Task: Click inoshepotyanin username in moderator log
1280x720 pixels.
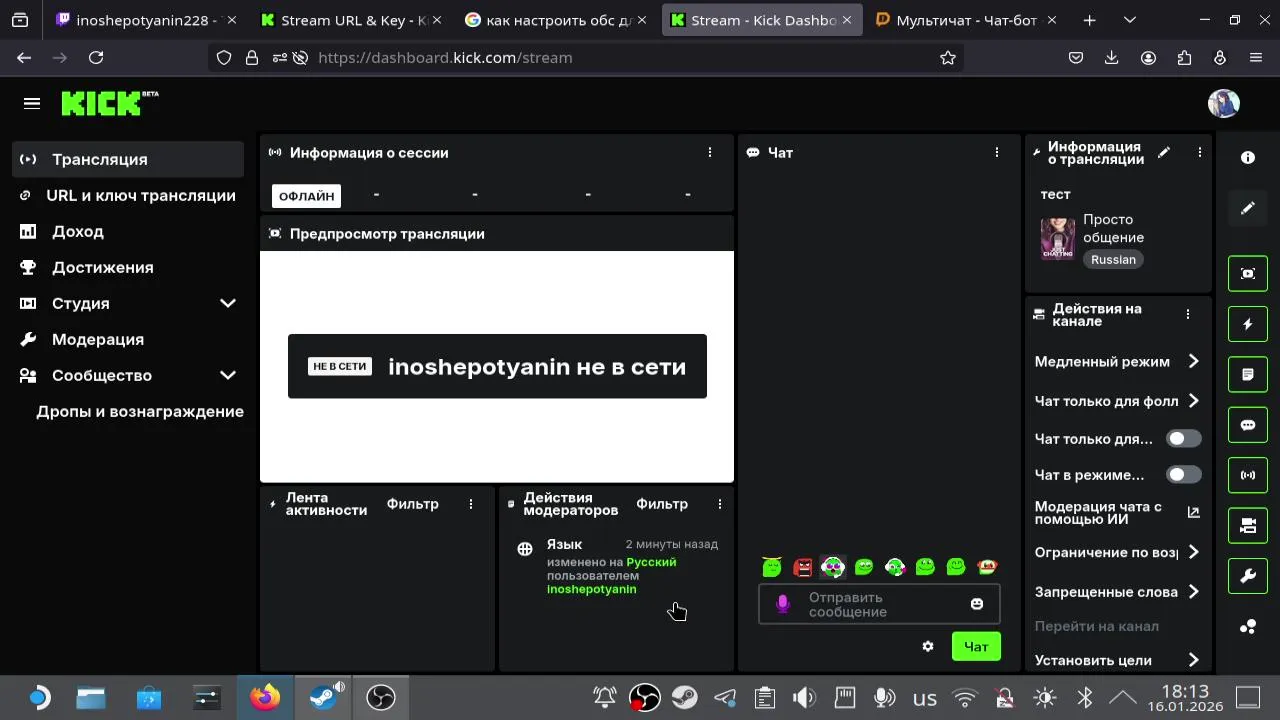Action: (x=591, y=589)
